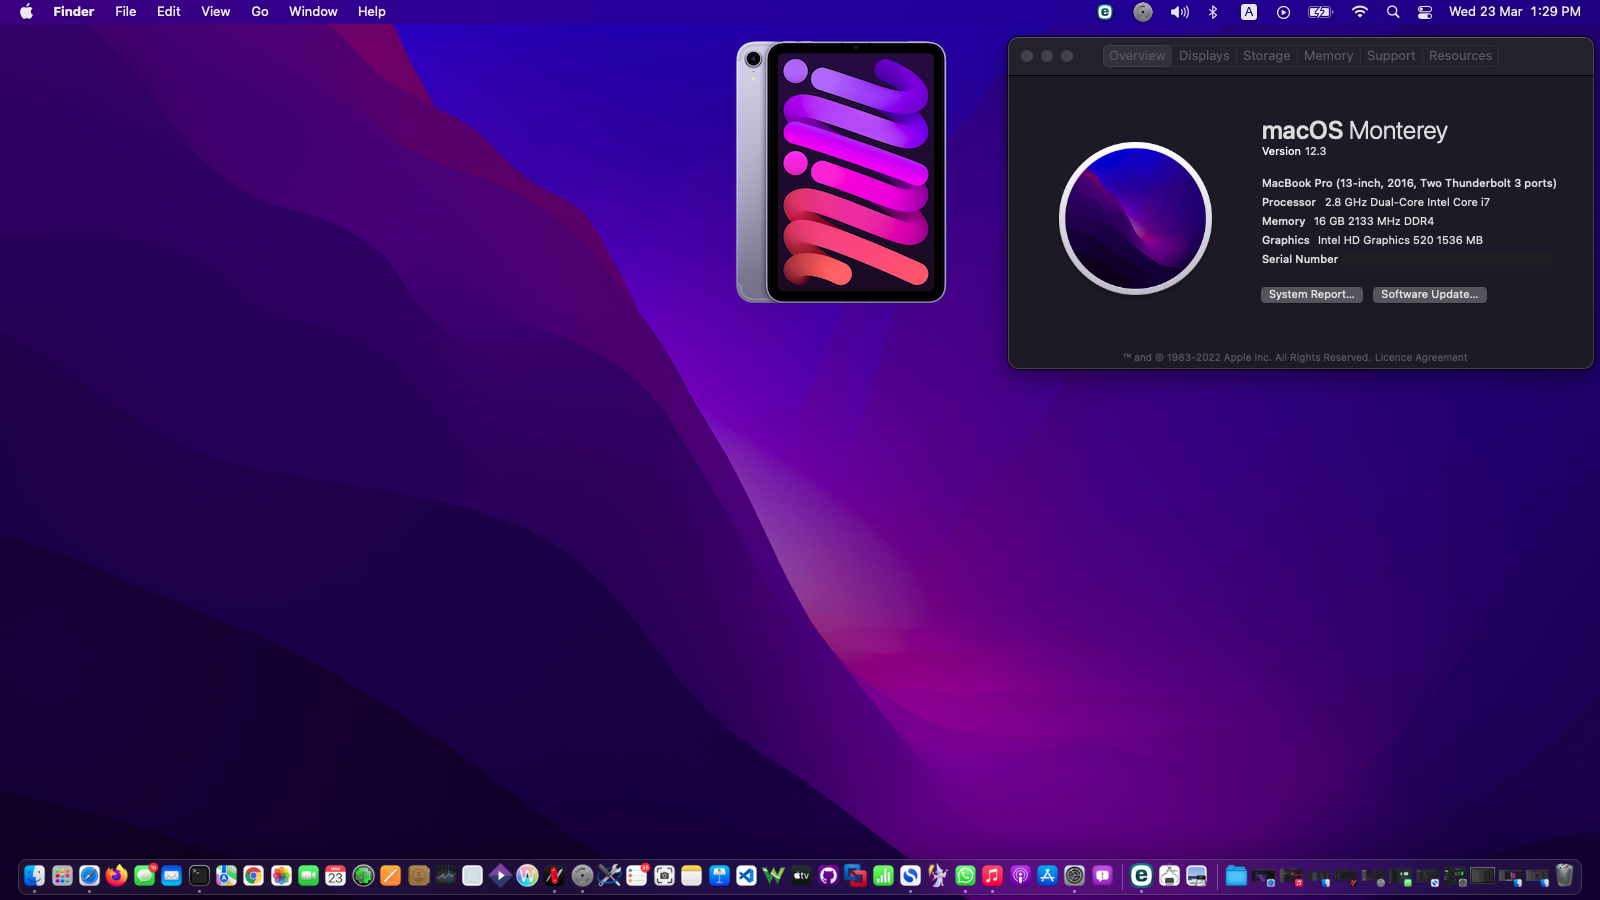Open the Window menu
This screenshot has width=1600, height=900.
click(x=313, y=12)
